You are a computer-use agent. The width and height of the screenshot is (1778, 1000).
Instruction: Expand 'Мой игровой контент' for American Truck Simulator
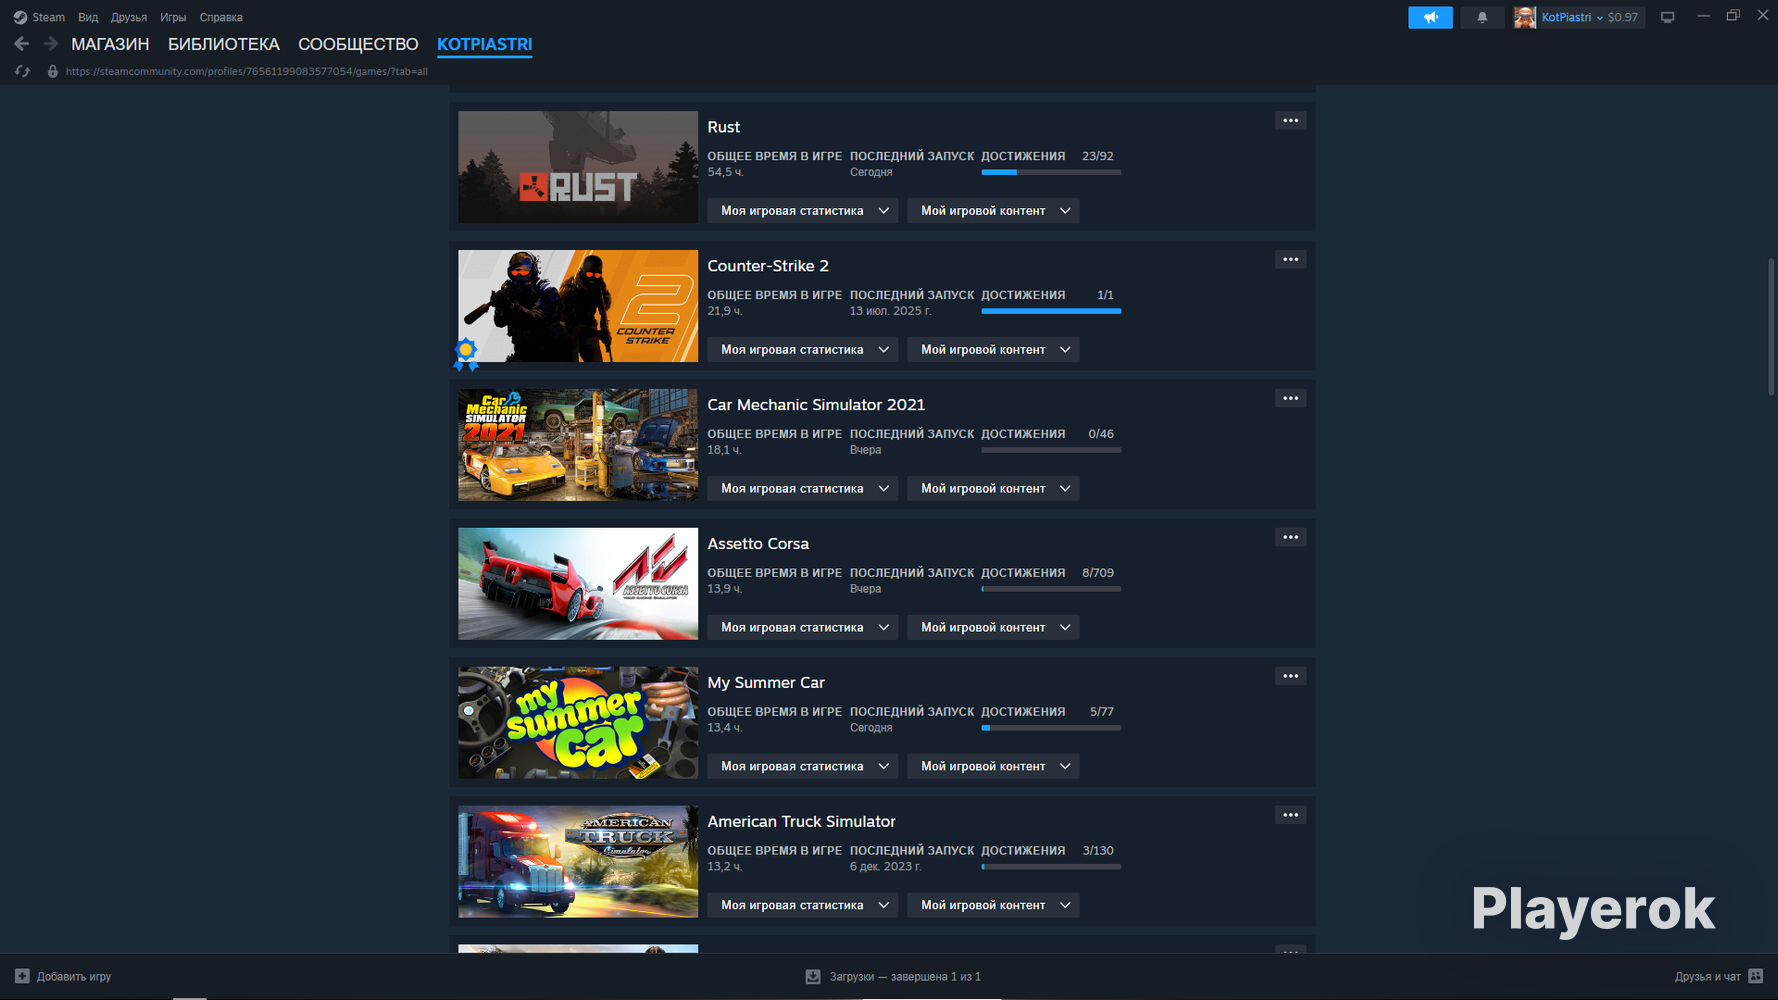pyautogui.click(x=993, y=906)
